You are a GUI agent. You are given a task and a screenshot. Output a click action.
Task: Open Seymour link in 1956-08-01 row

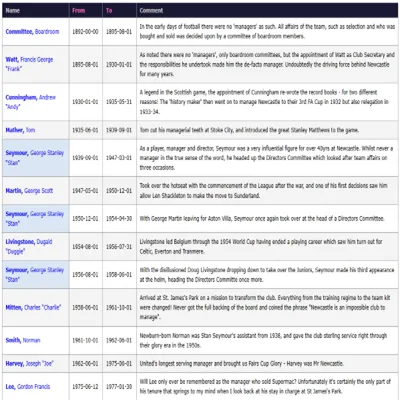pyautogui.click(x=35, y=275)
